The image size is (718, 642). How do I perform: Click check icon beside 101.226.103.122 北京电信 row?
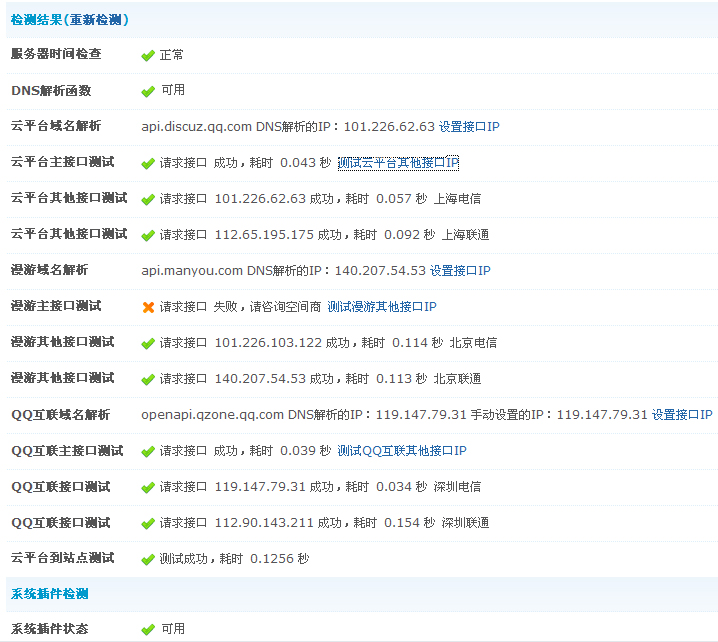[x=148, y=343]
